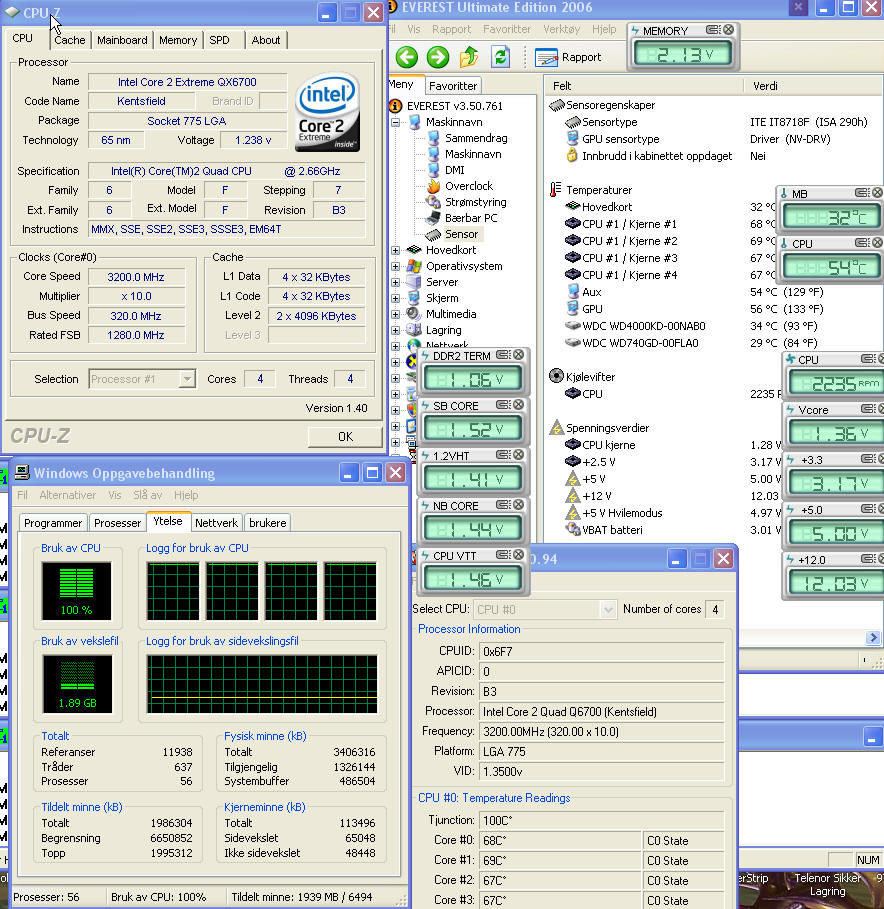Viewport: 884px width, 909px height.
Task: Open Verktøy menu in EVEREST
Action: click(x=561, y=29)
